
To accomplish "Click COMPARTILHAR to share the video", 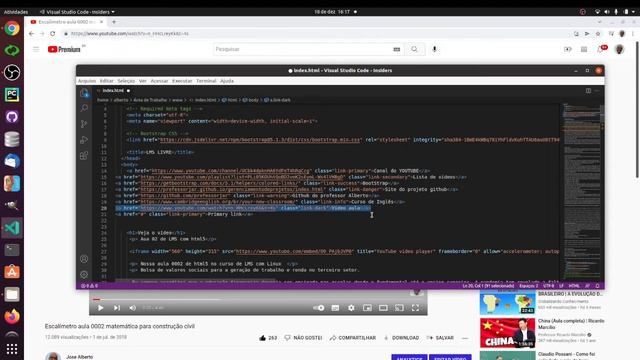I will tap(353, 338).
